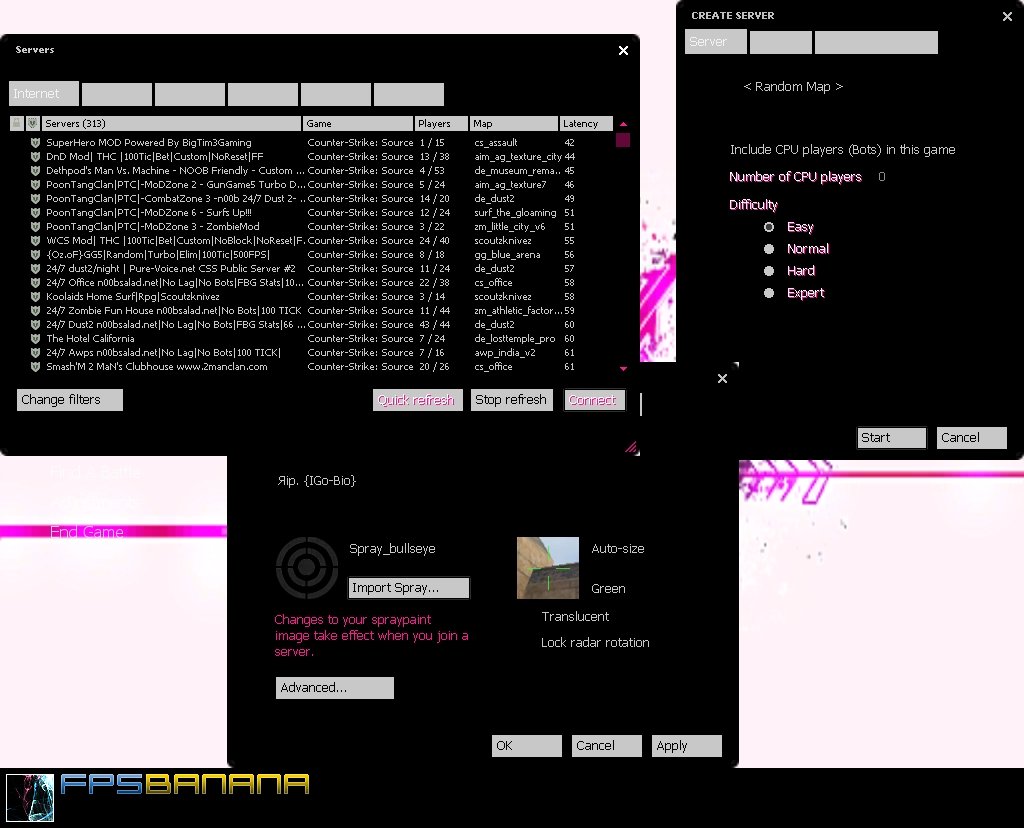Image resolution: width=1024 pixels, height=828 pixels.
Task: Click the padlock column icon to sort password-protected servers
Action: pos(16,123)
